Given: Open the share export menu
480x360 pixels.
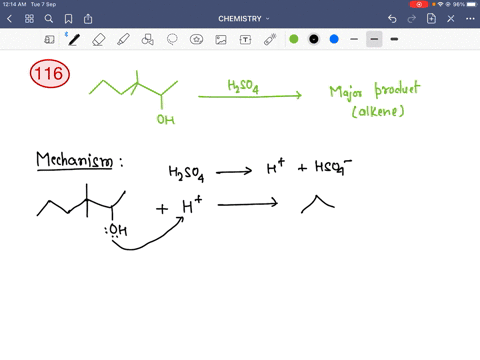Looking at the screenshot, I should click(x=88, y=19).
